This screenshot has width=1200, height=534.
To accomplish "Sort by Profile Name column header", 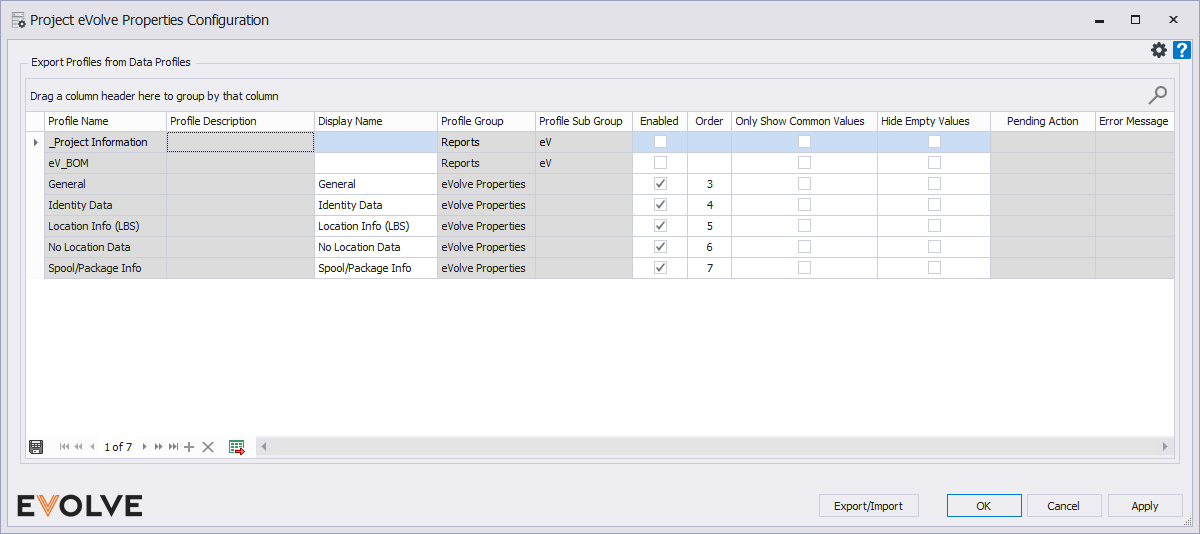I will (105, 121).
